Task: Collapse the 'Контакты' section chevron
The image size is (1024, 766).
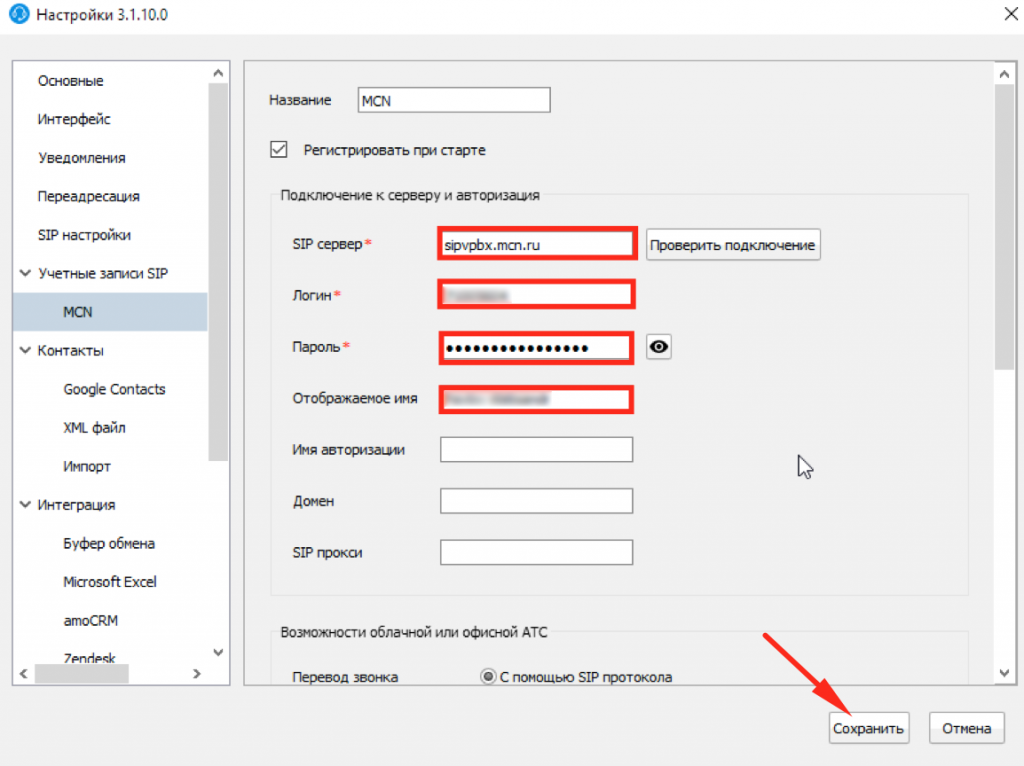Action: coord(25,350)
